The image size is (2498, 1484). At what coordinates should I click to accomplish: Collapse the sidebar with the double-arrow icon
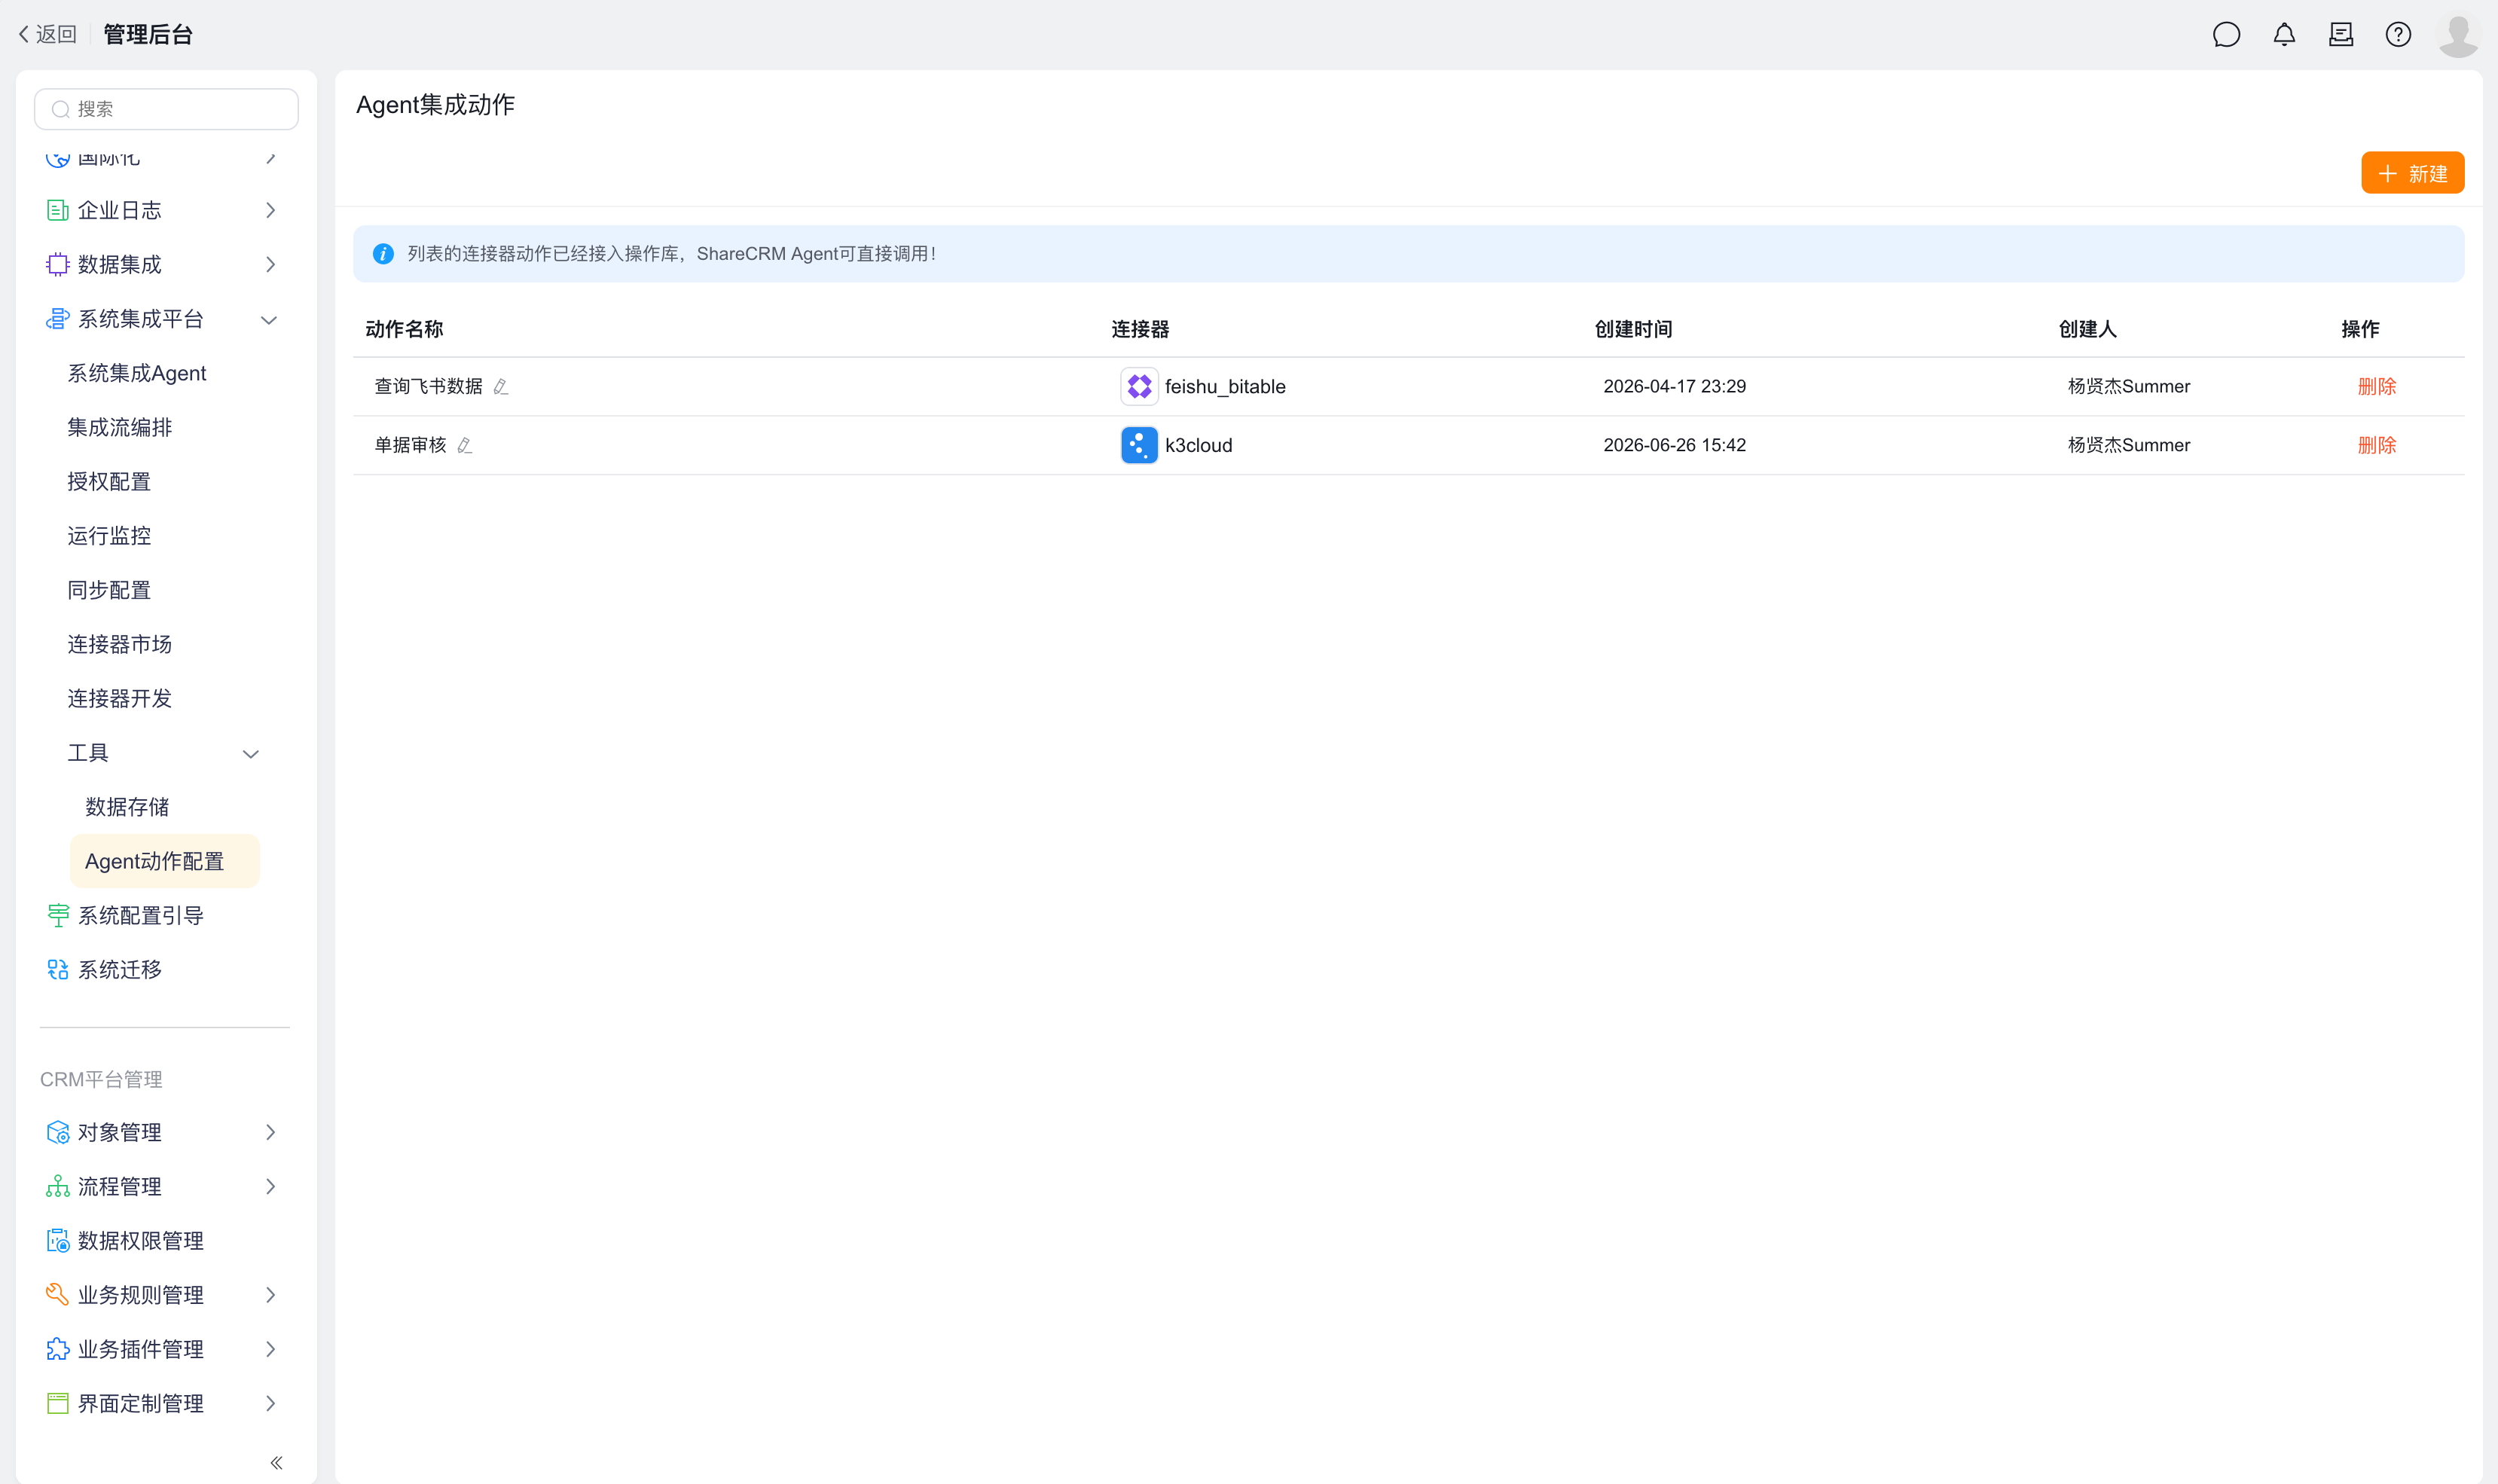point(277,1463)
